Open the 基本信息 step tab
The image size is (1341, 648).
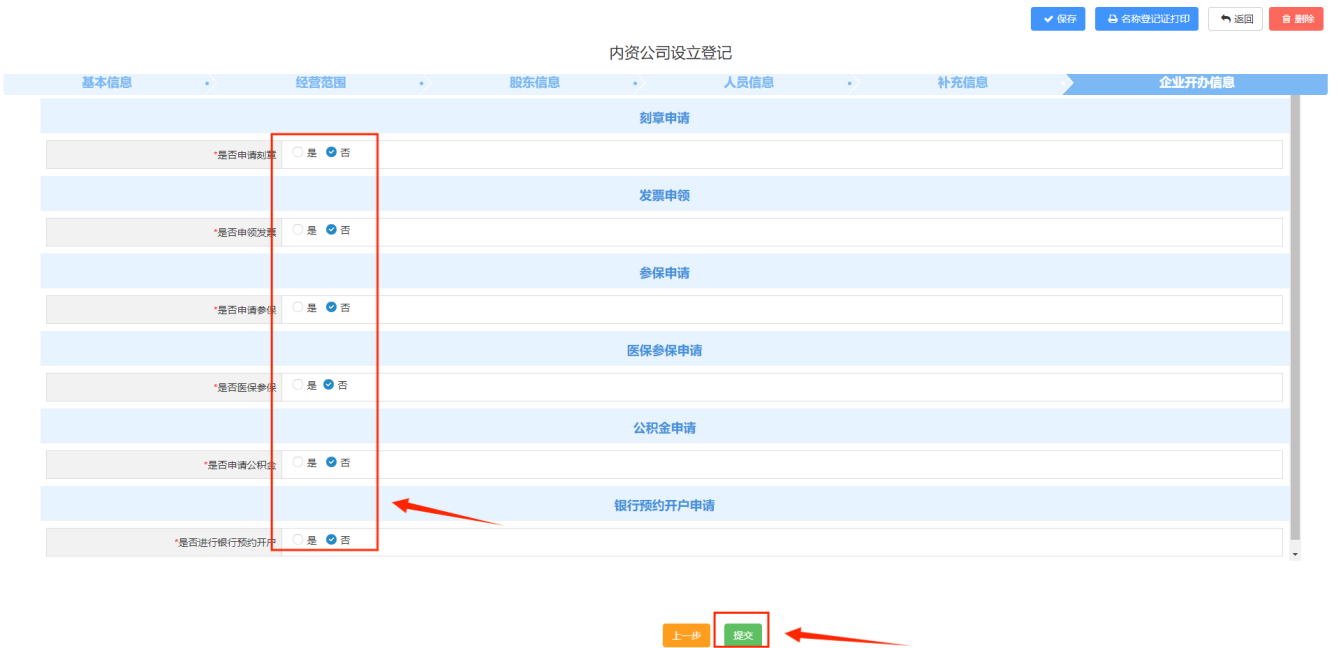[x=107, y=83]
